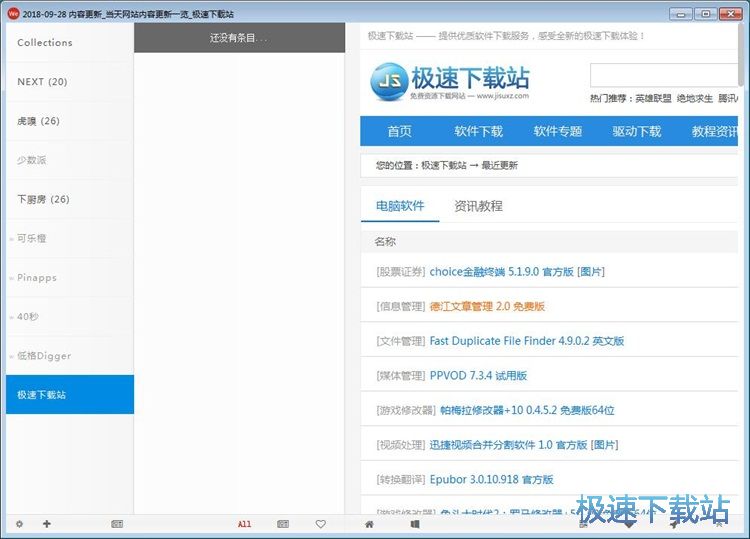The width and height of the screenshot is (750, 539).
Task: Select the 40秒 feed
Action: tap(70, 317)
